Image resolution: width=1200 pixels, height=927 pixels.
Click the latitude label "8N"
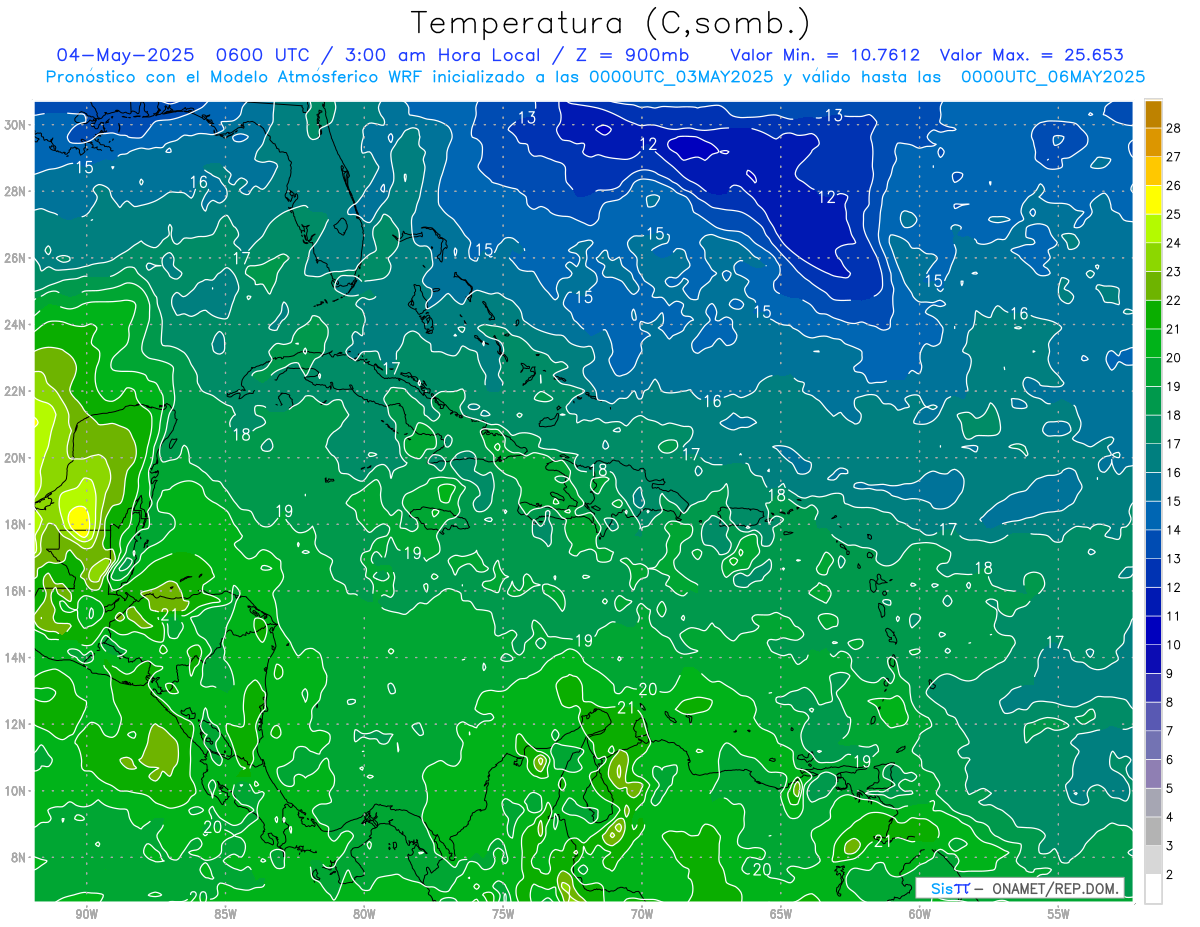[18, 858]
